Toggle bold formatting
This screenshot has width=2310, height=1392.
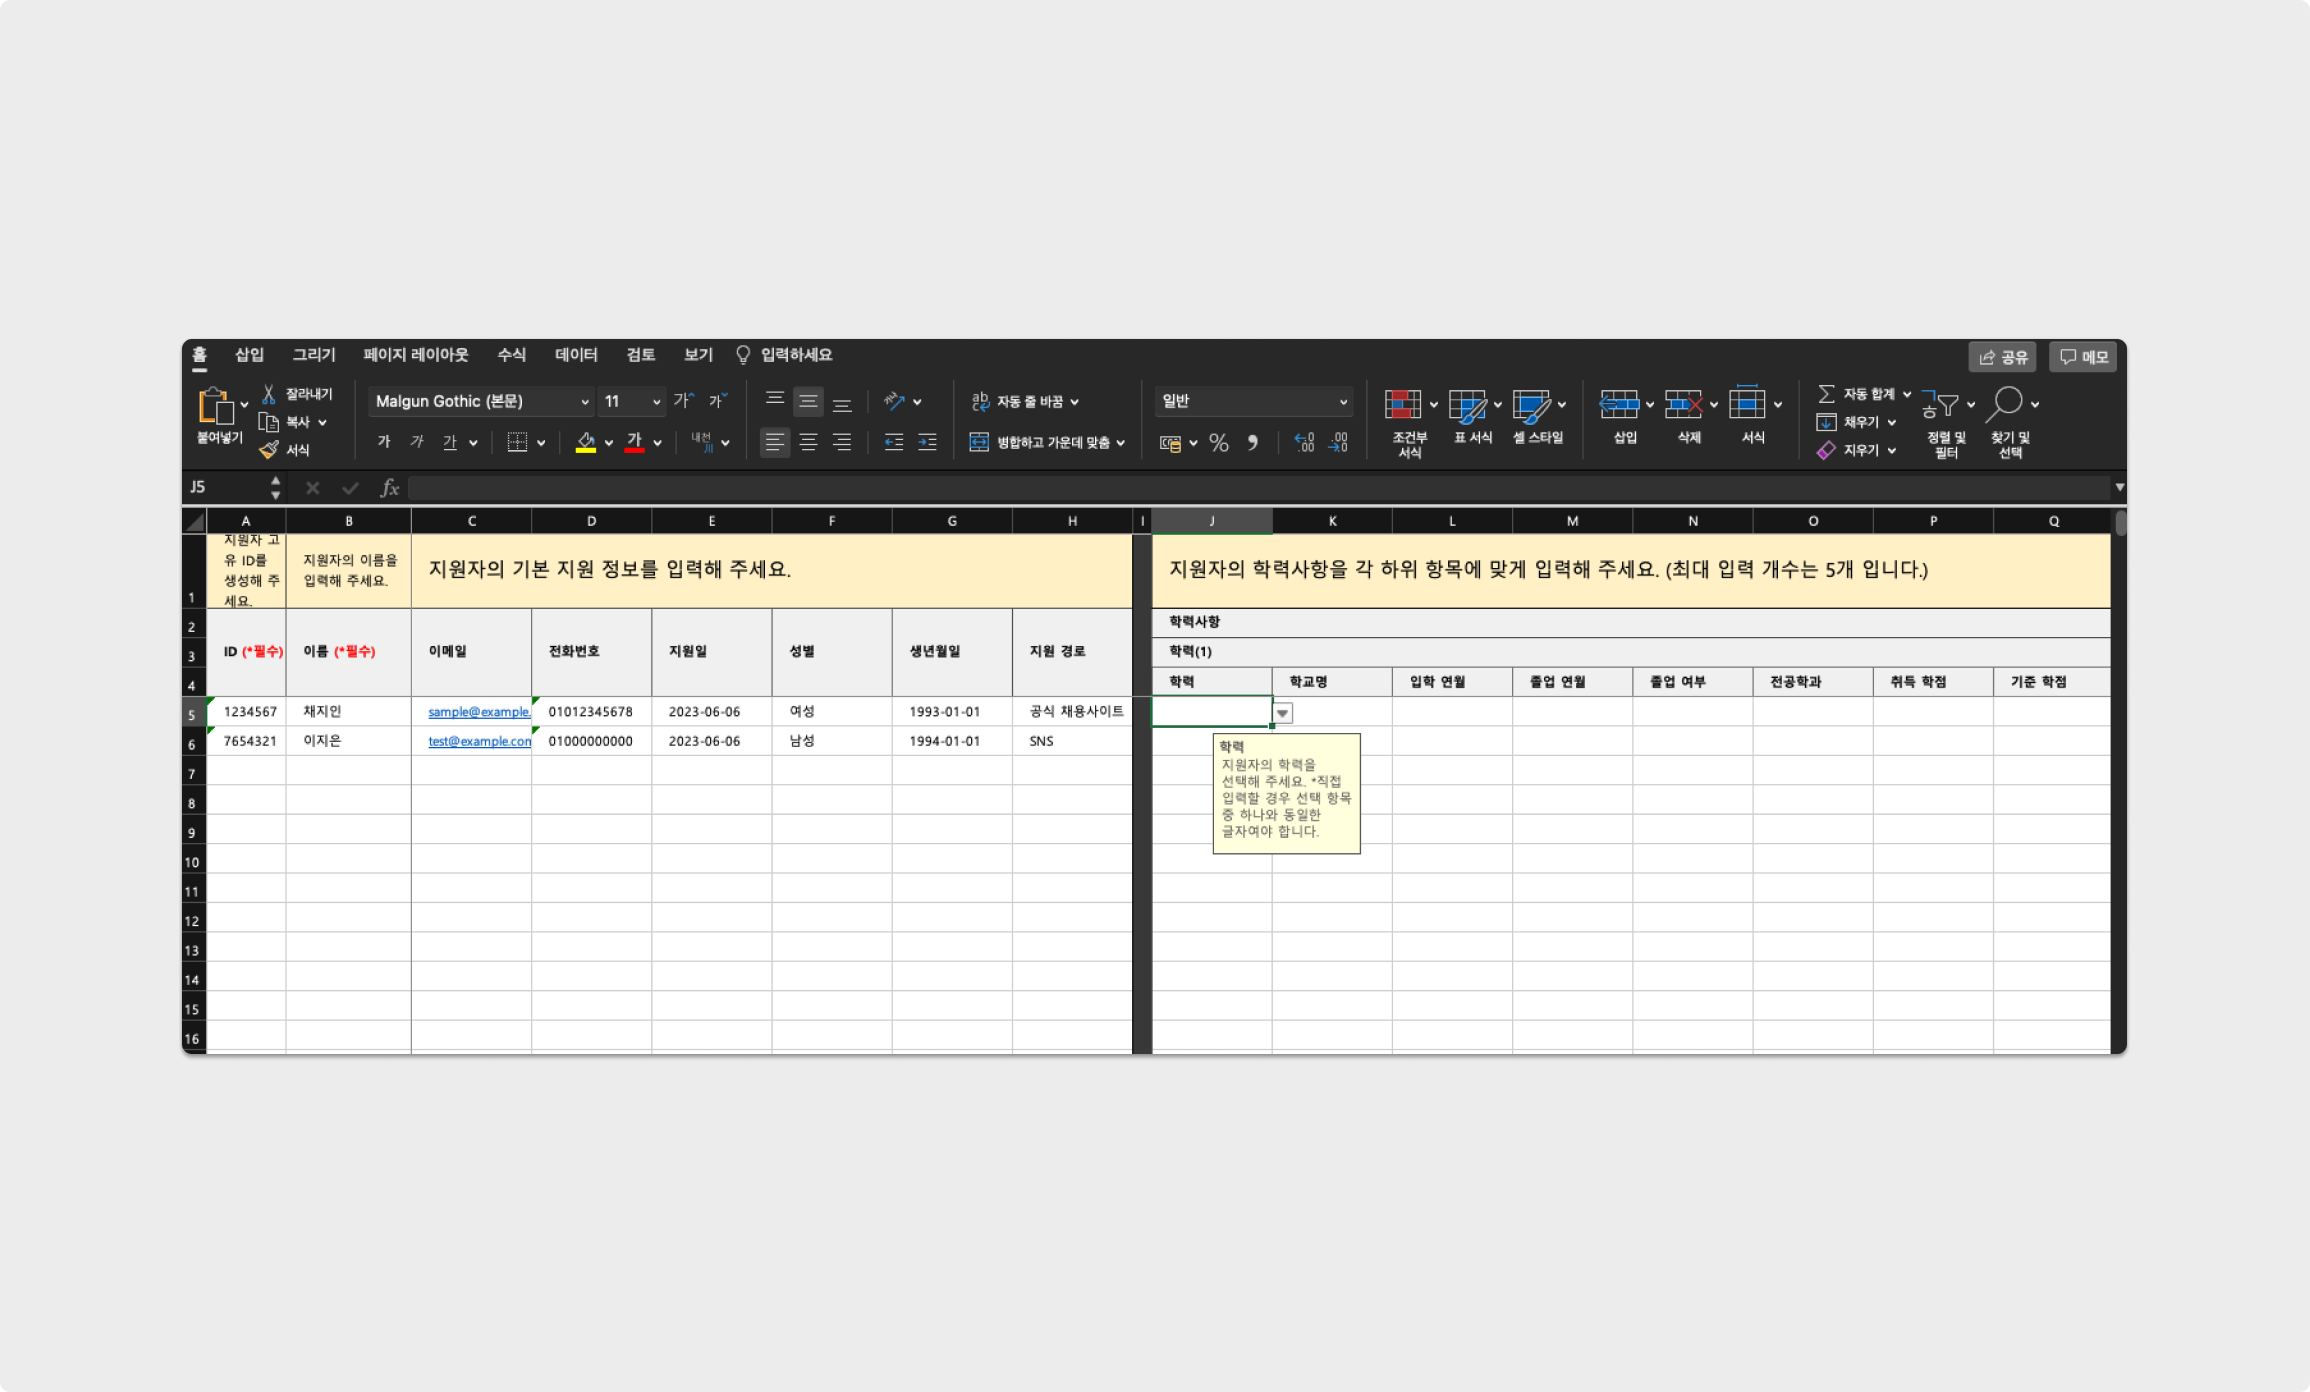pos(384,442)
